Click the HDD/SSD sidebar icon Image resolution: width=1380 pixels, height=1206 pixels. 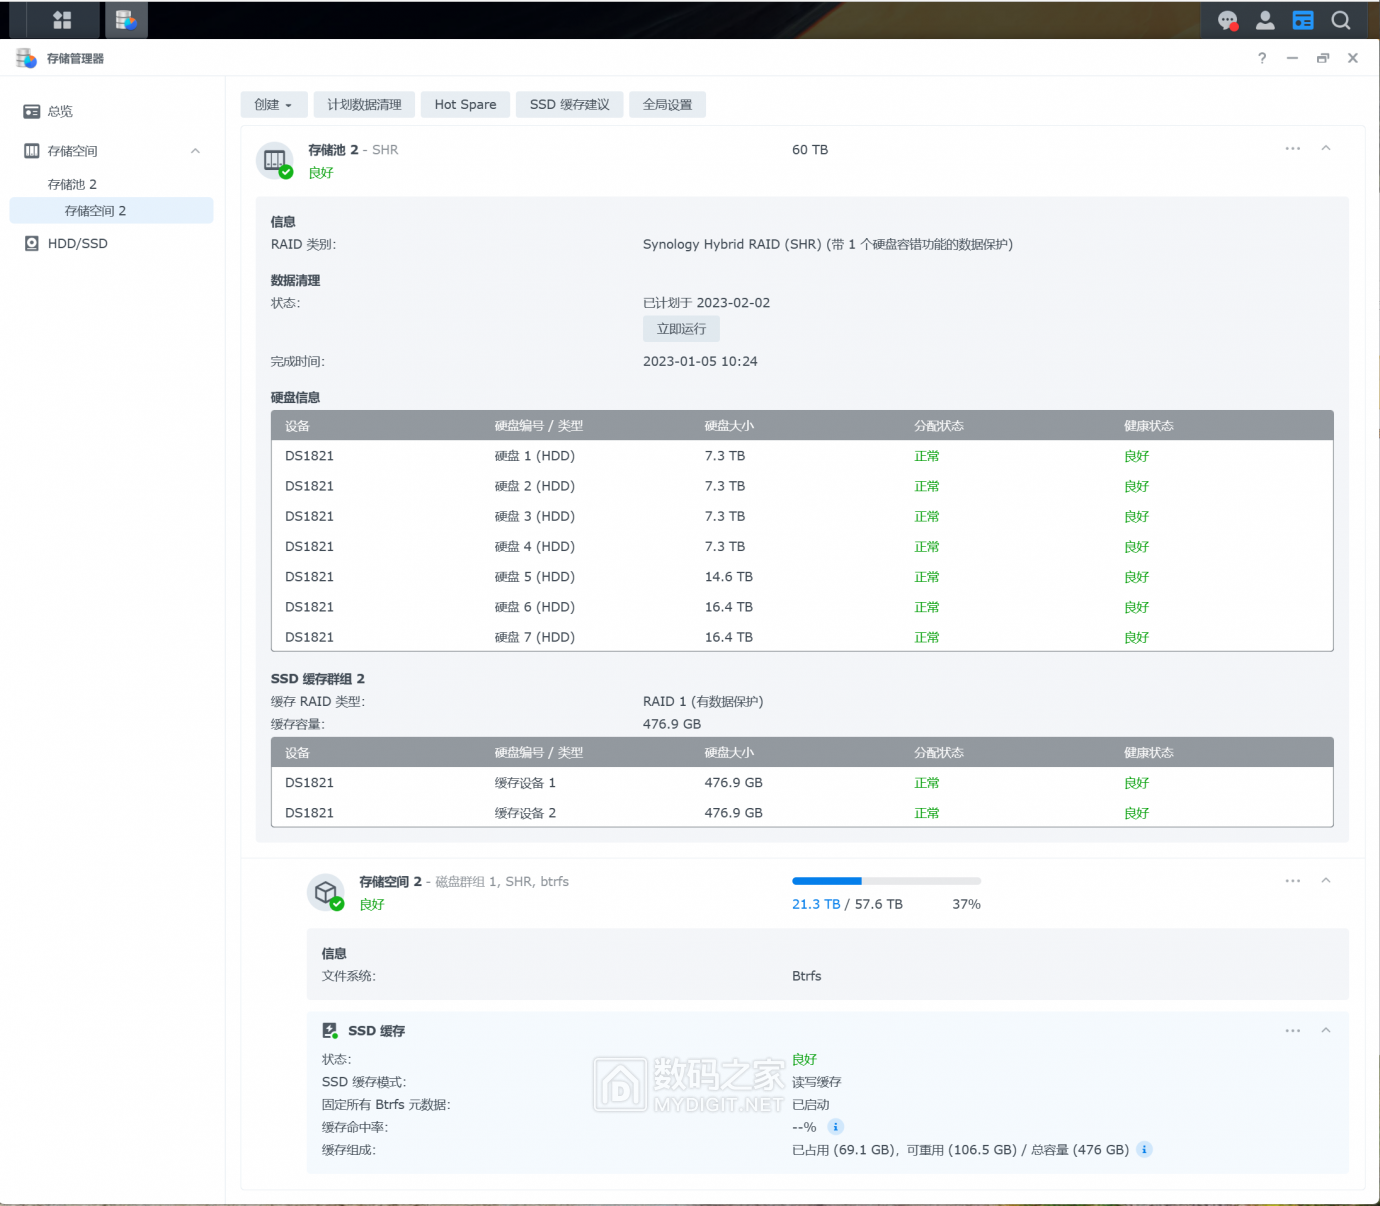(32, 243)
